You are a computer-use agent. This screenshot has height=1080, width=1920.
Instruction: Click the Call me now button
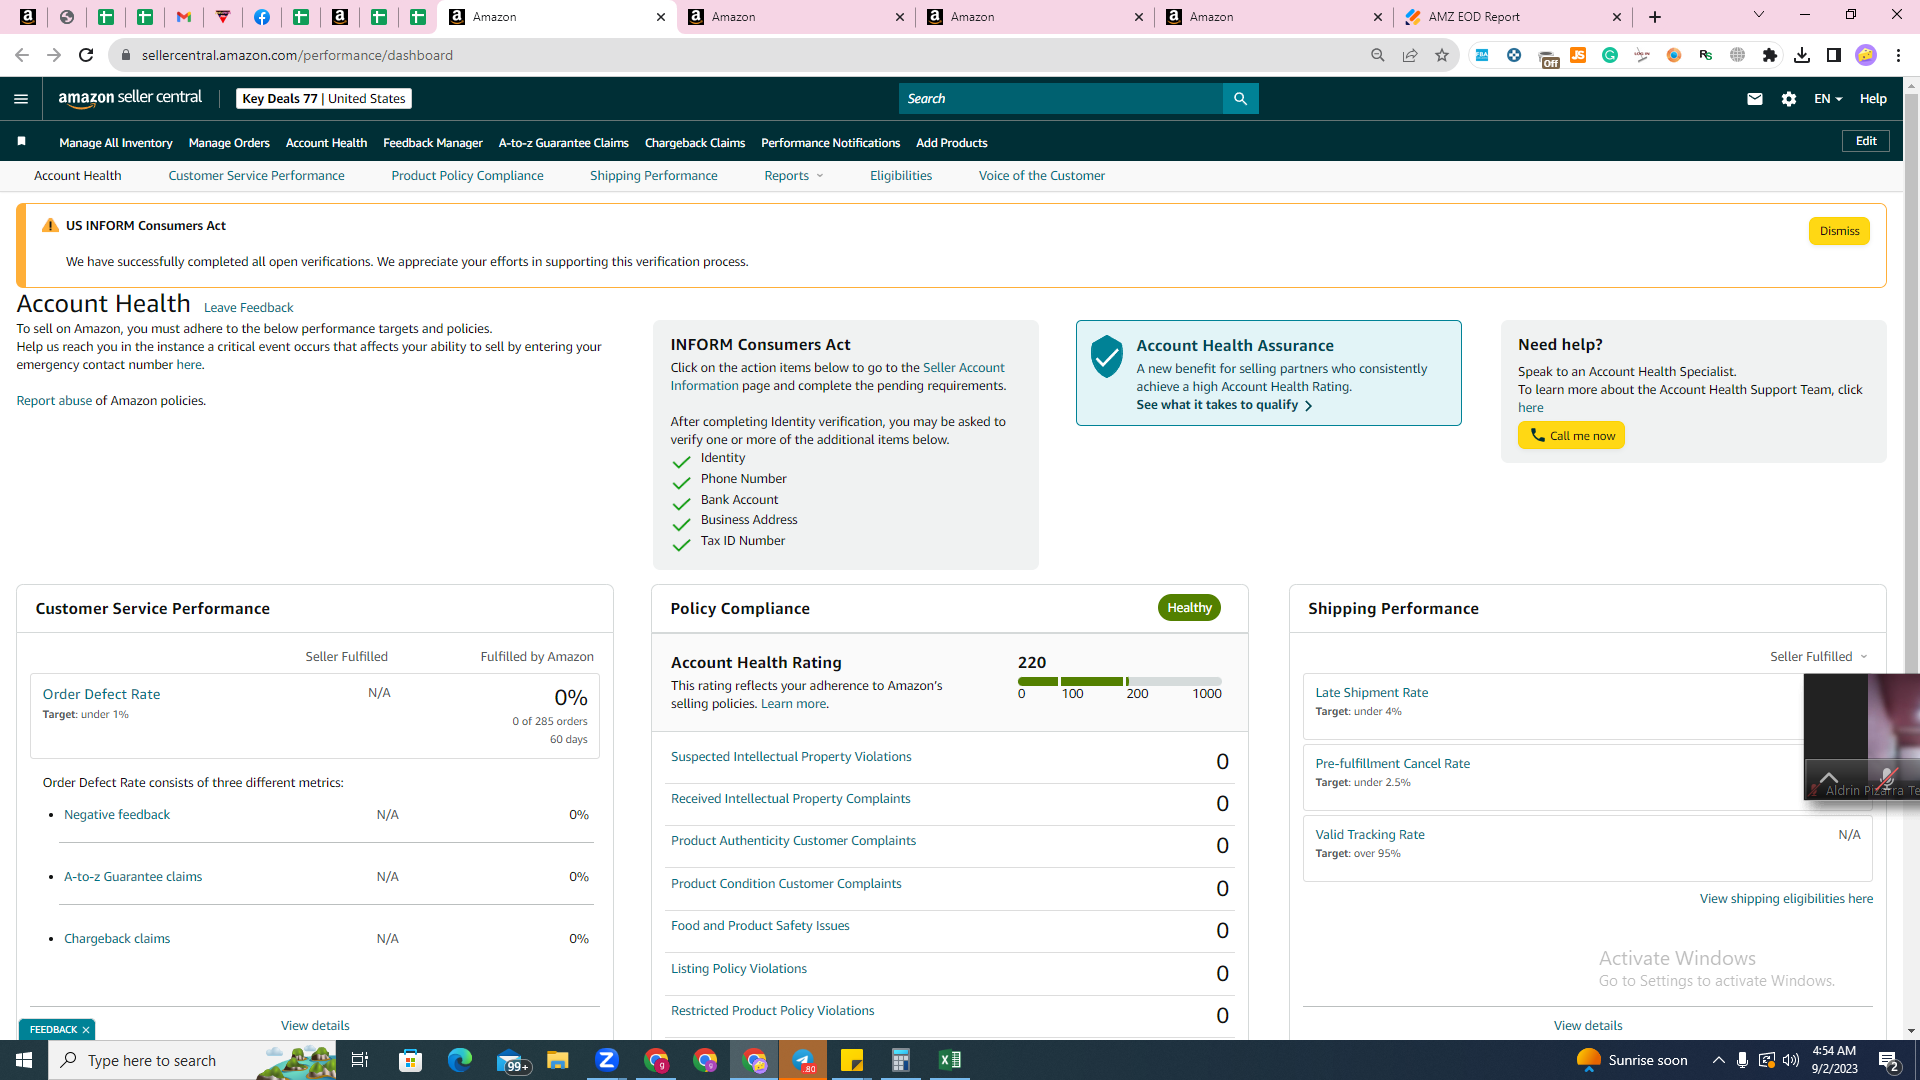[1571, 436]
